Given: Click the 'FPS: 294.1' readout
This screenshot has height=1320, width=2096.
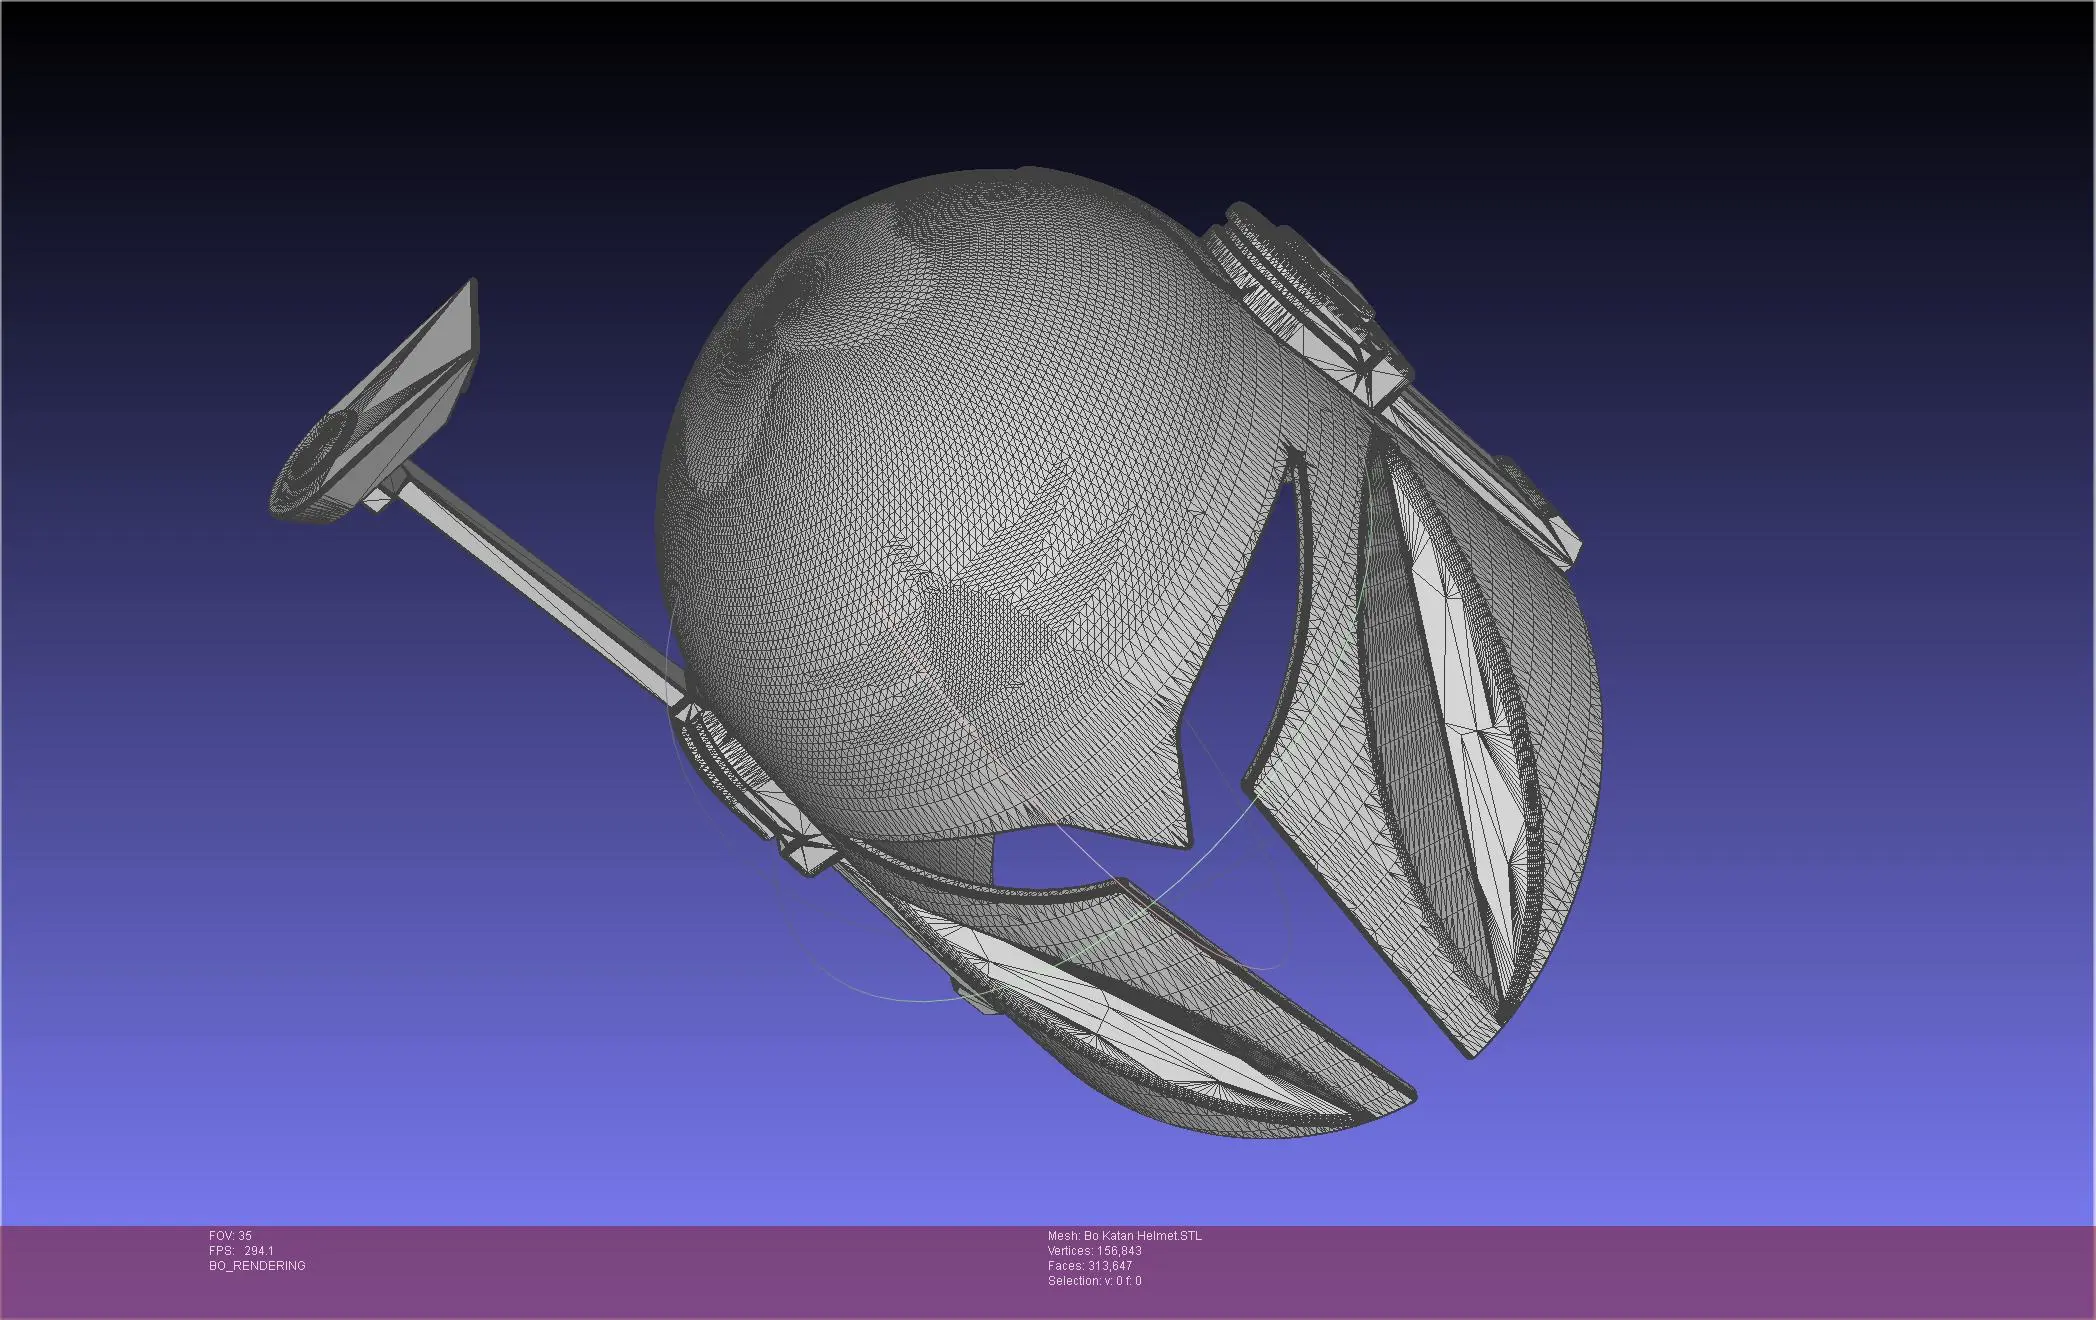Looking at the screenshot, I should click(241, 1251).
